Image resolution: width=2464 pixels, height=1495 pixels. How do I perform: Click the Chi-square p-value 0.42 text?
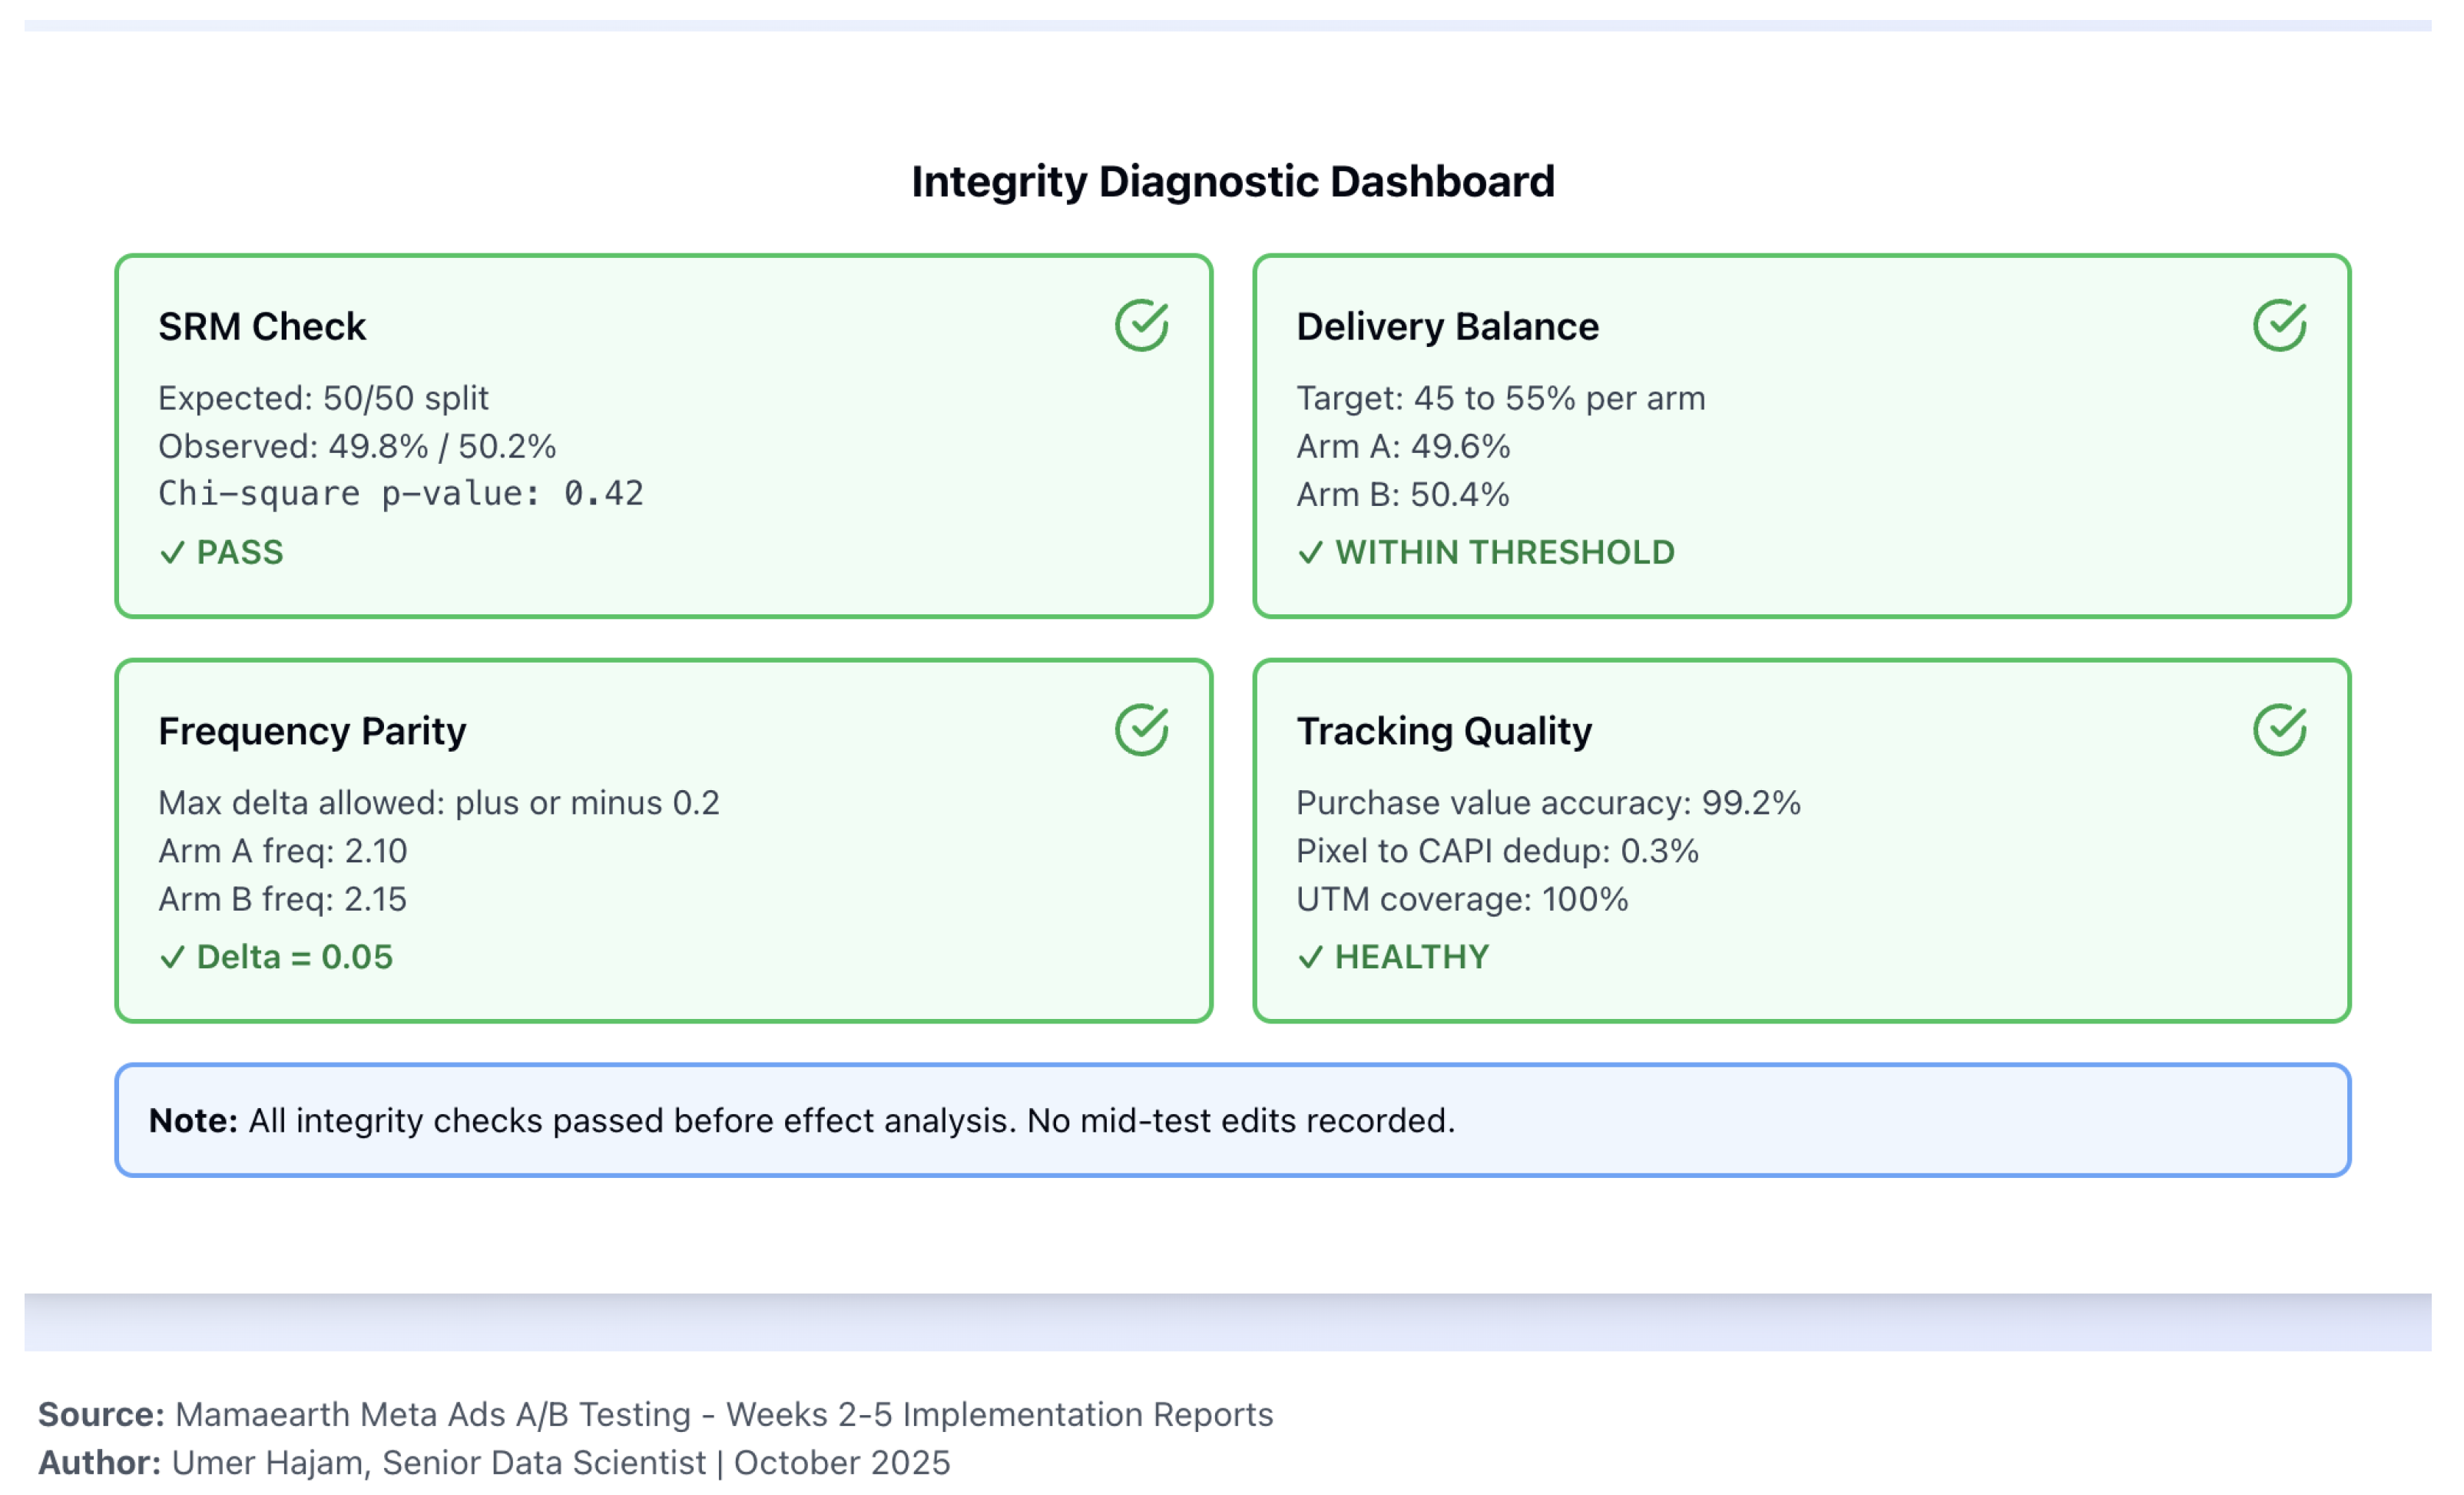tap(400, 493)
